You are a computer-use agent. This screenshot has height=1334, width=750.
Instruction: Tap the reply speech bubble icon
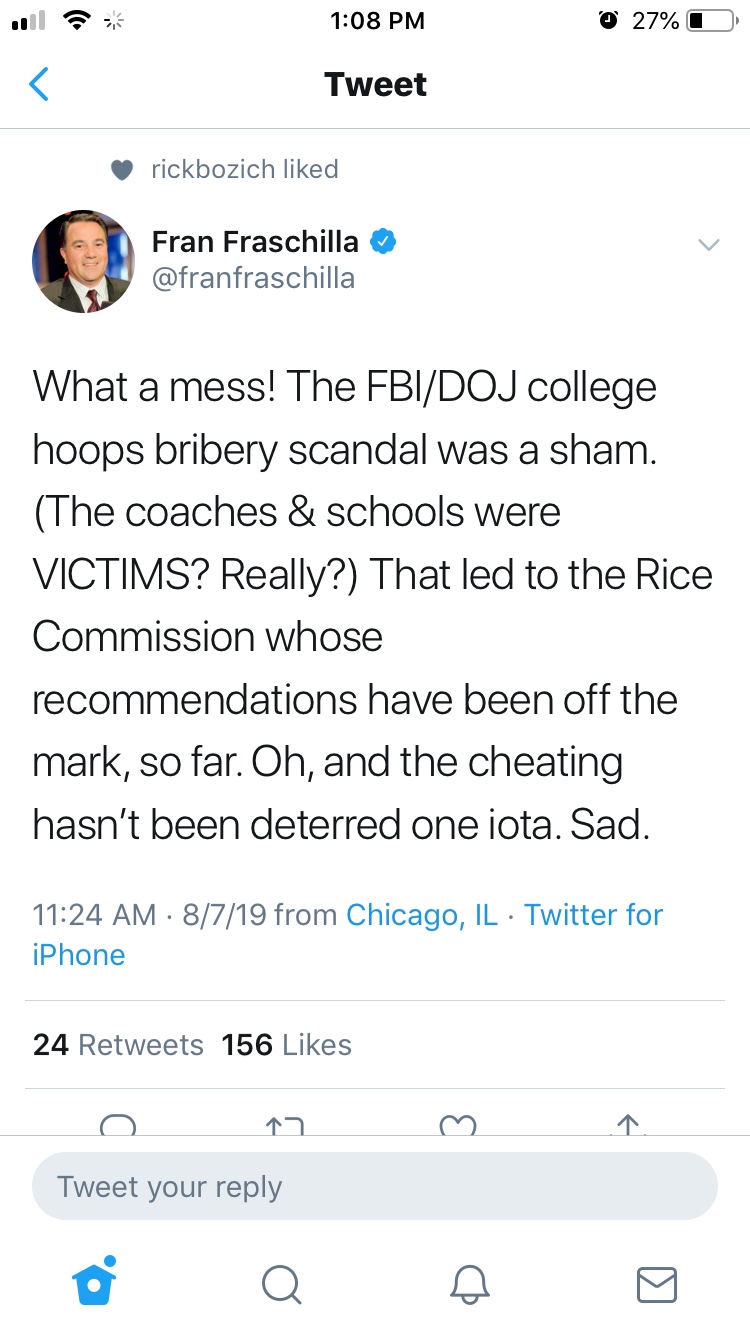pos(119,1125)
